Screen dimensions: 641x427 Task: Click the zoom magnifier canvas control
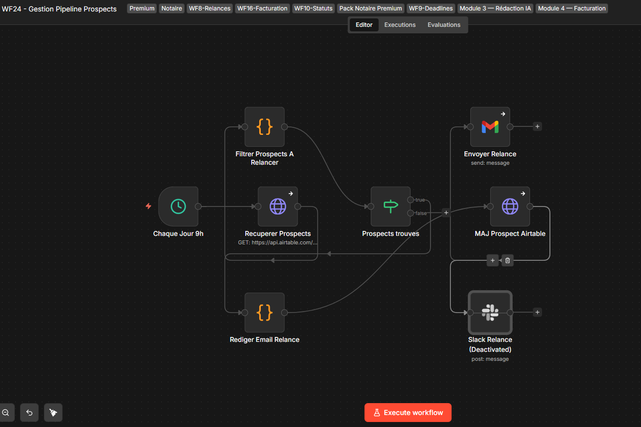[6, 412]
